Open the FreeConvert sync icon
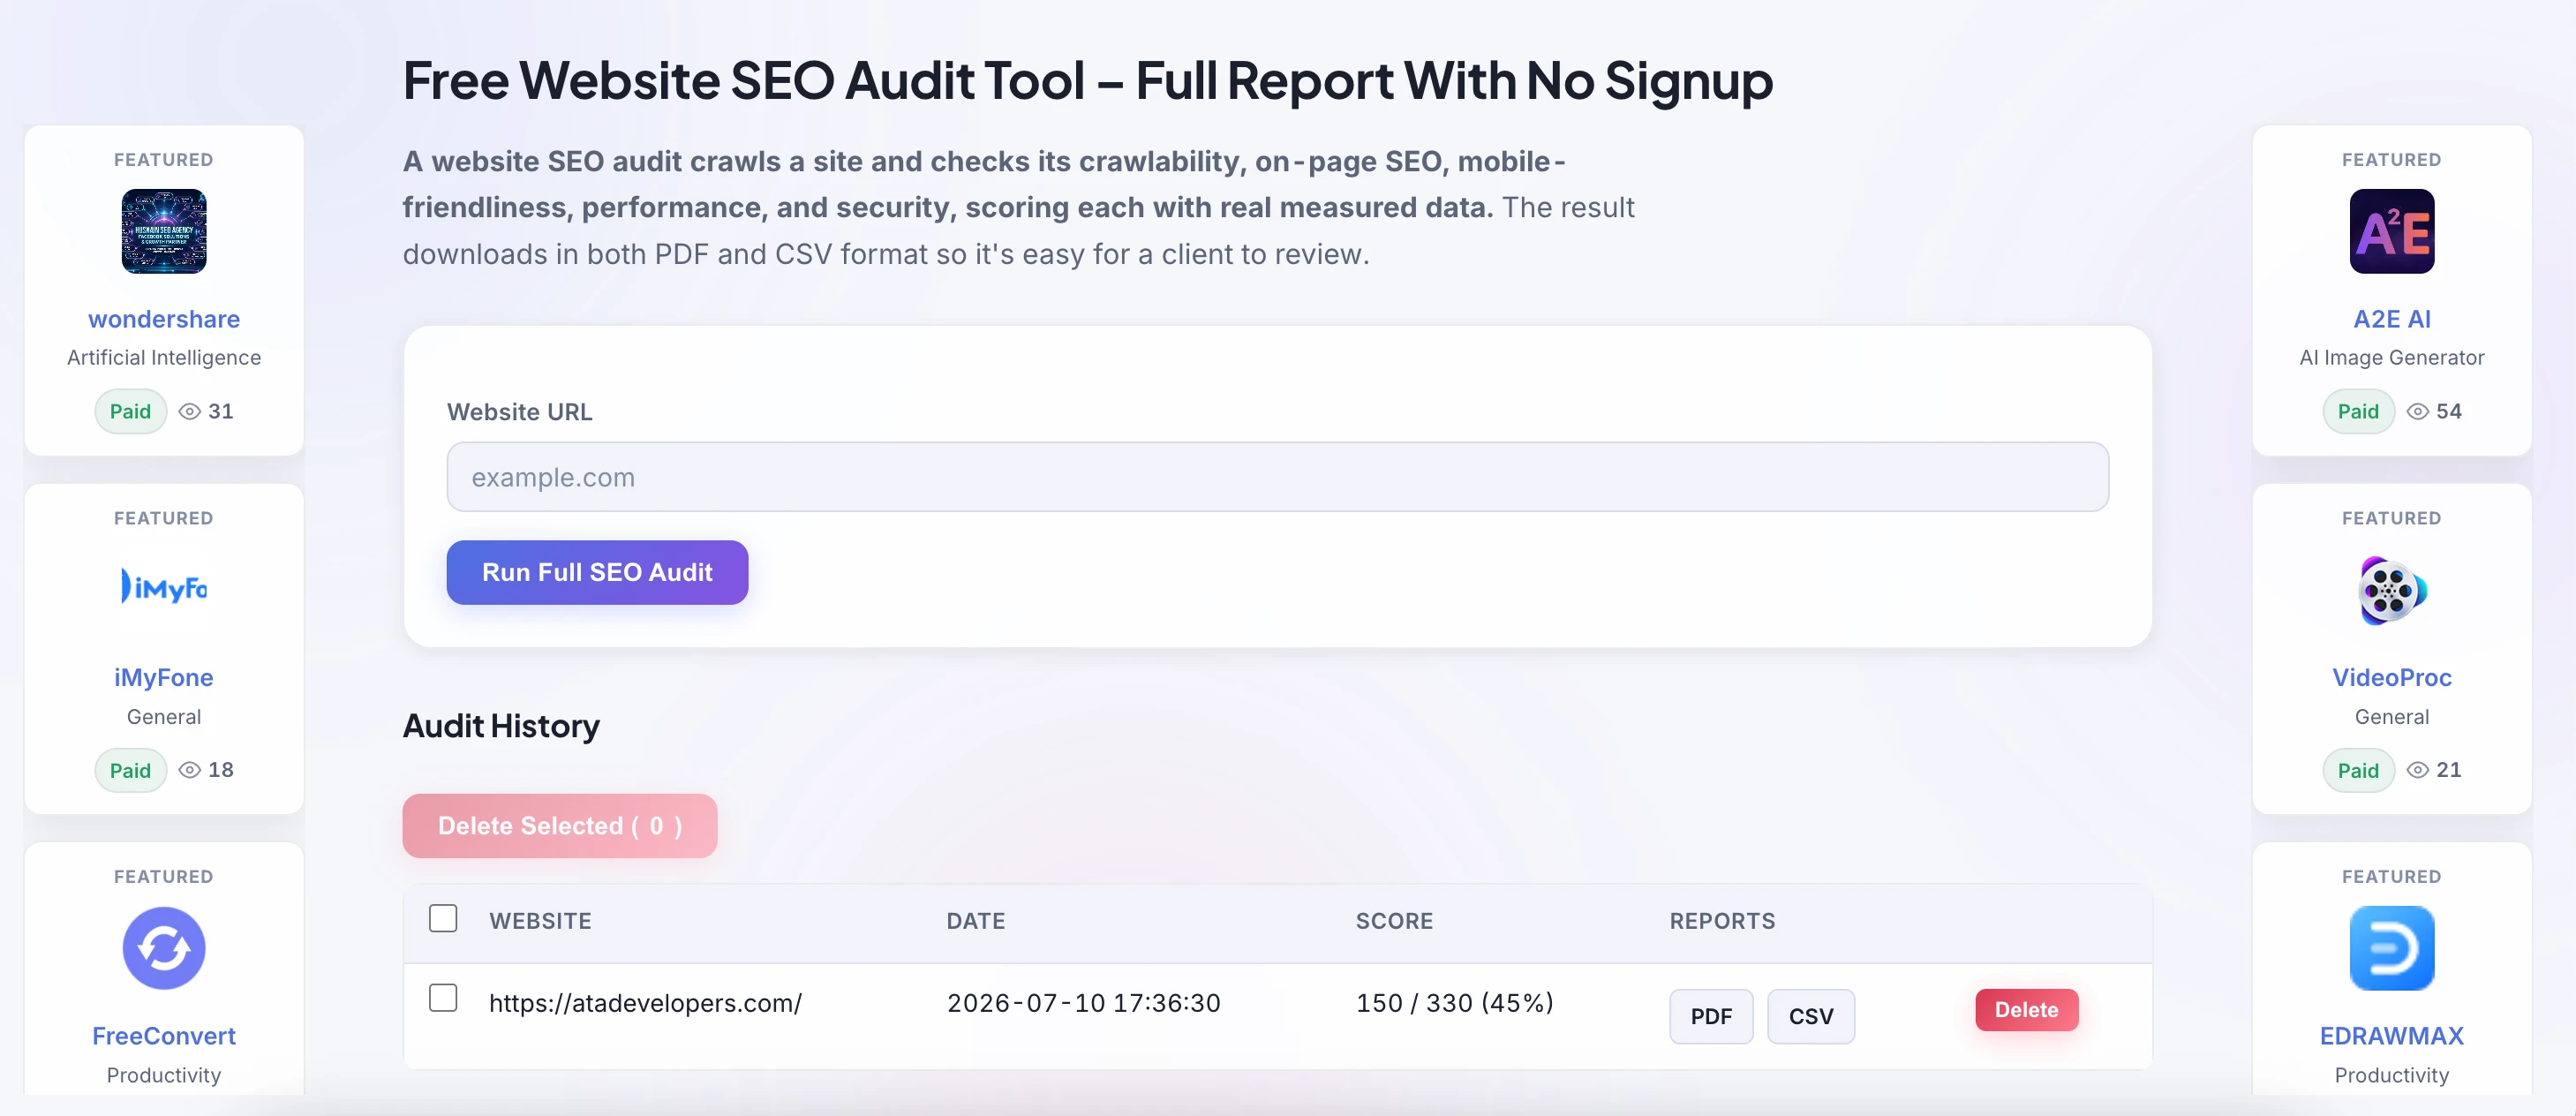The image size is (2576, 1116). tap(164, 947)
